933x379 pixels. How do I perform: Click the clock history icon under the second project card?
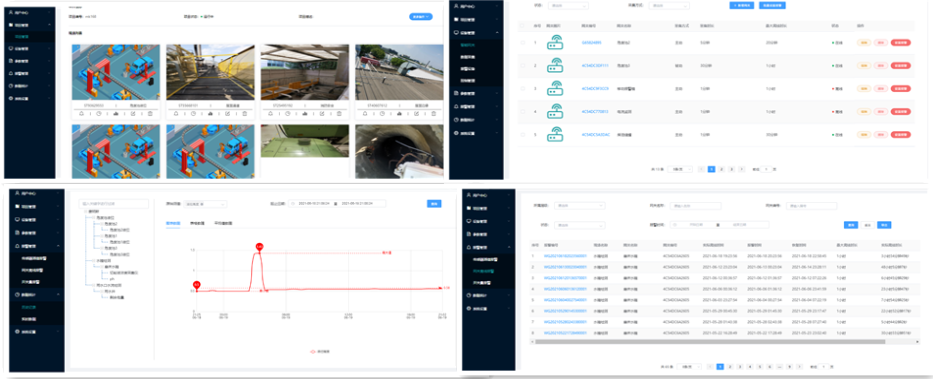point(193,113)
